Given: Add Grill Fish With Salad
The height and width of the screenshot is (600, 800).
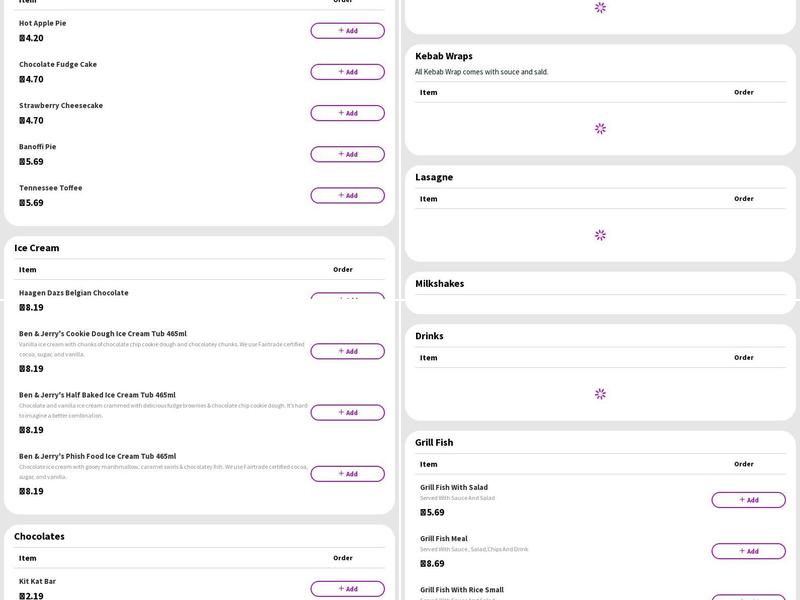Looking at the screenshot, I should pos(748,500).
